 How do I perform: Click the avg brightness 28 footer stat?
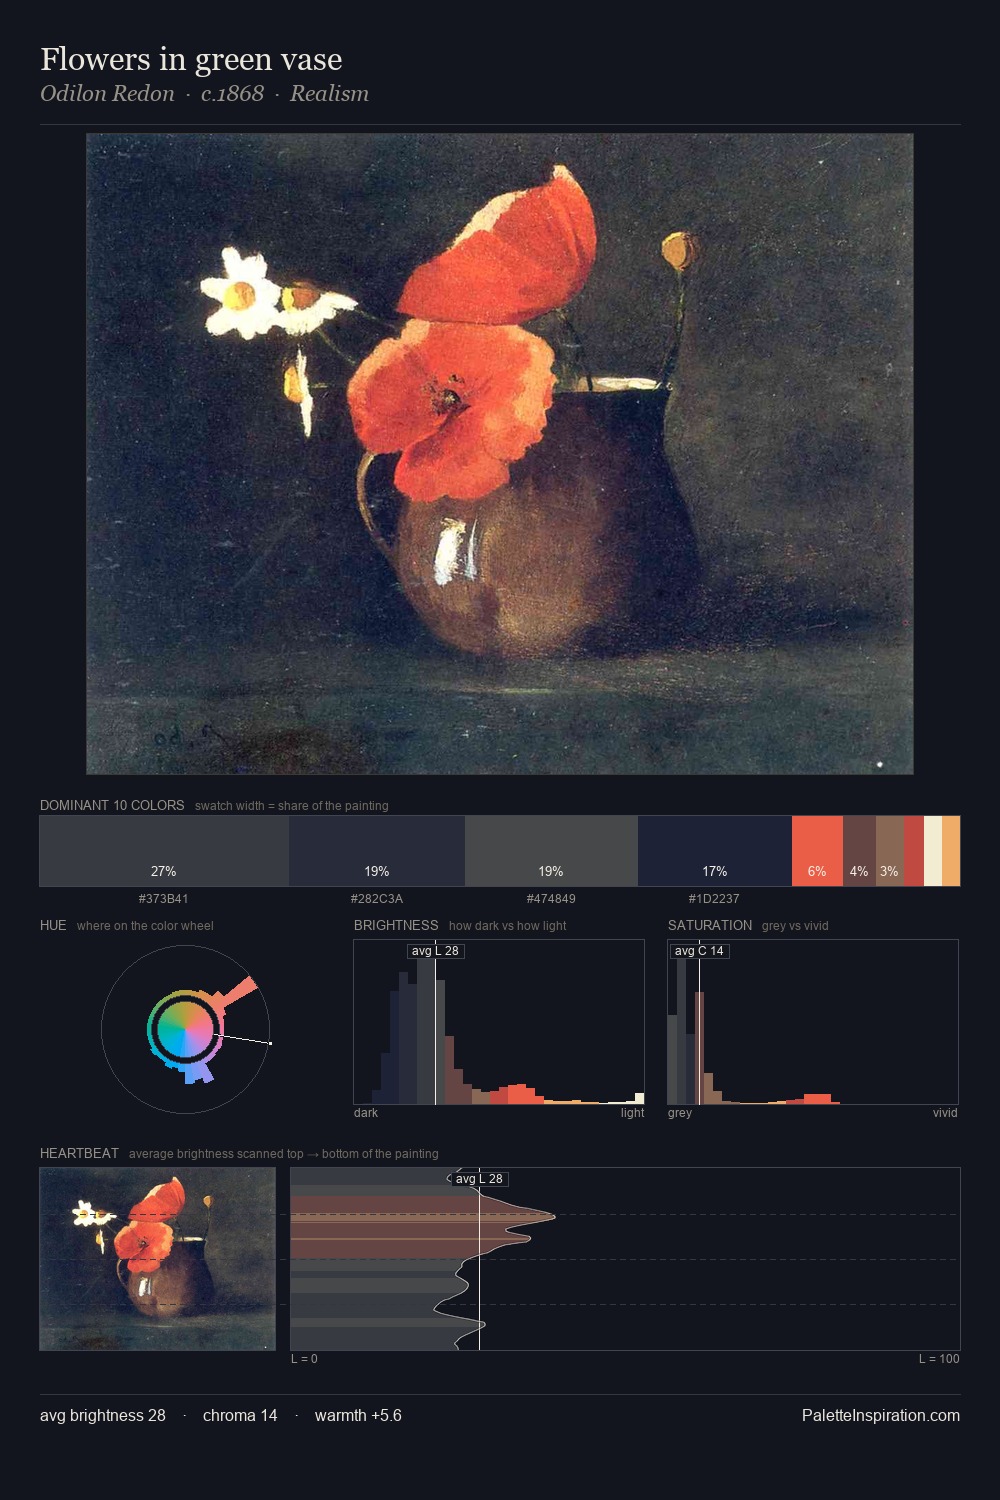(103, 1415)
